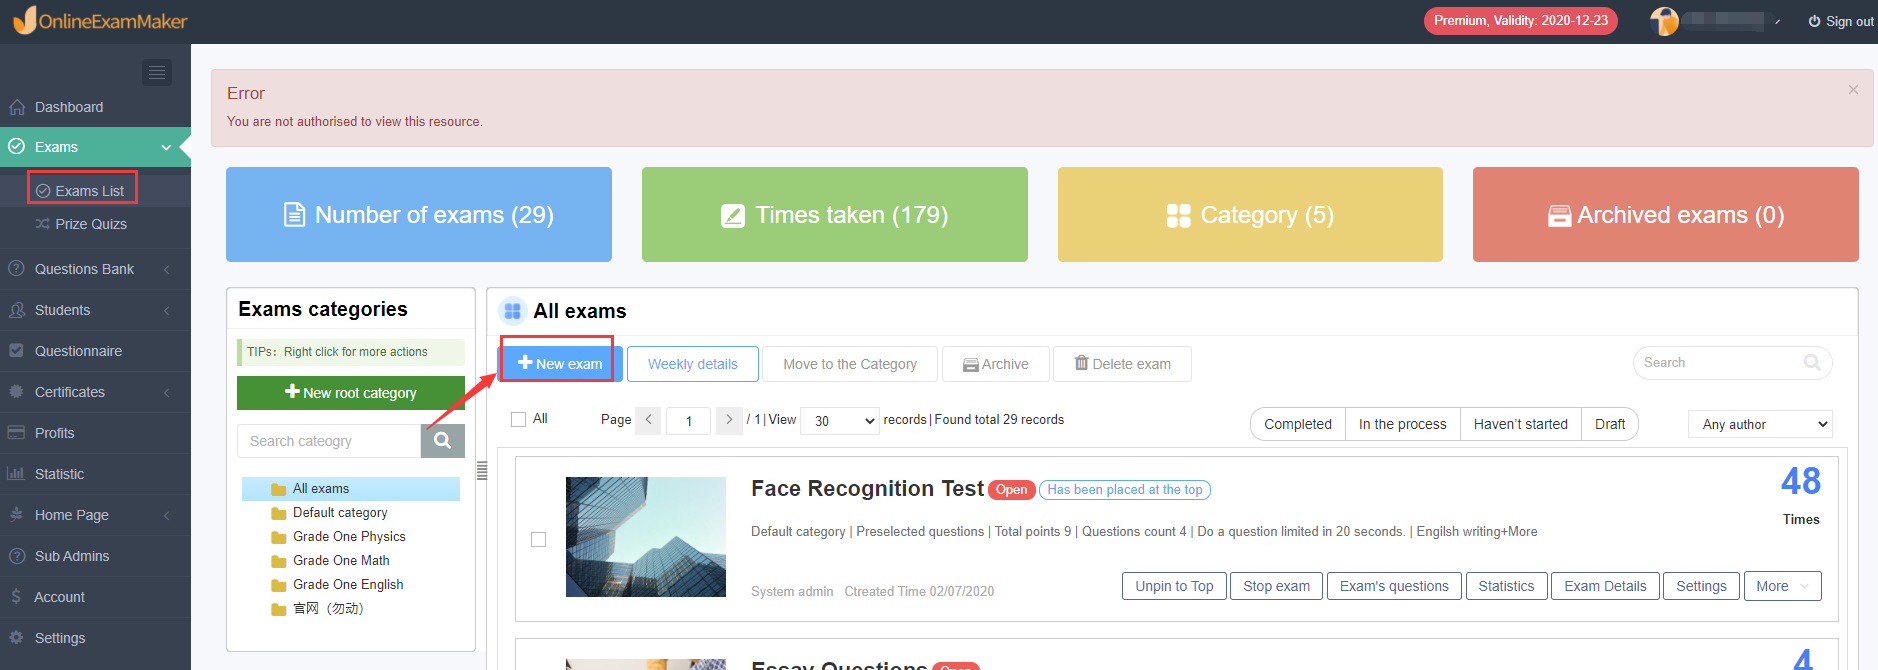Select Grade One English folder
The height and width of the screenshot is (670, 1878).
point(347,585)
